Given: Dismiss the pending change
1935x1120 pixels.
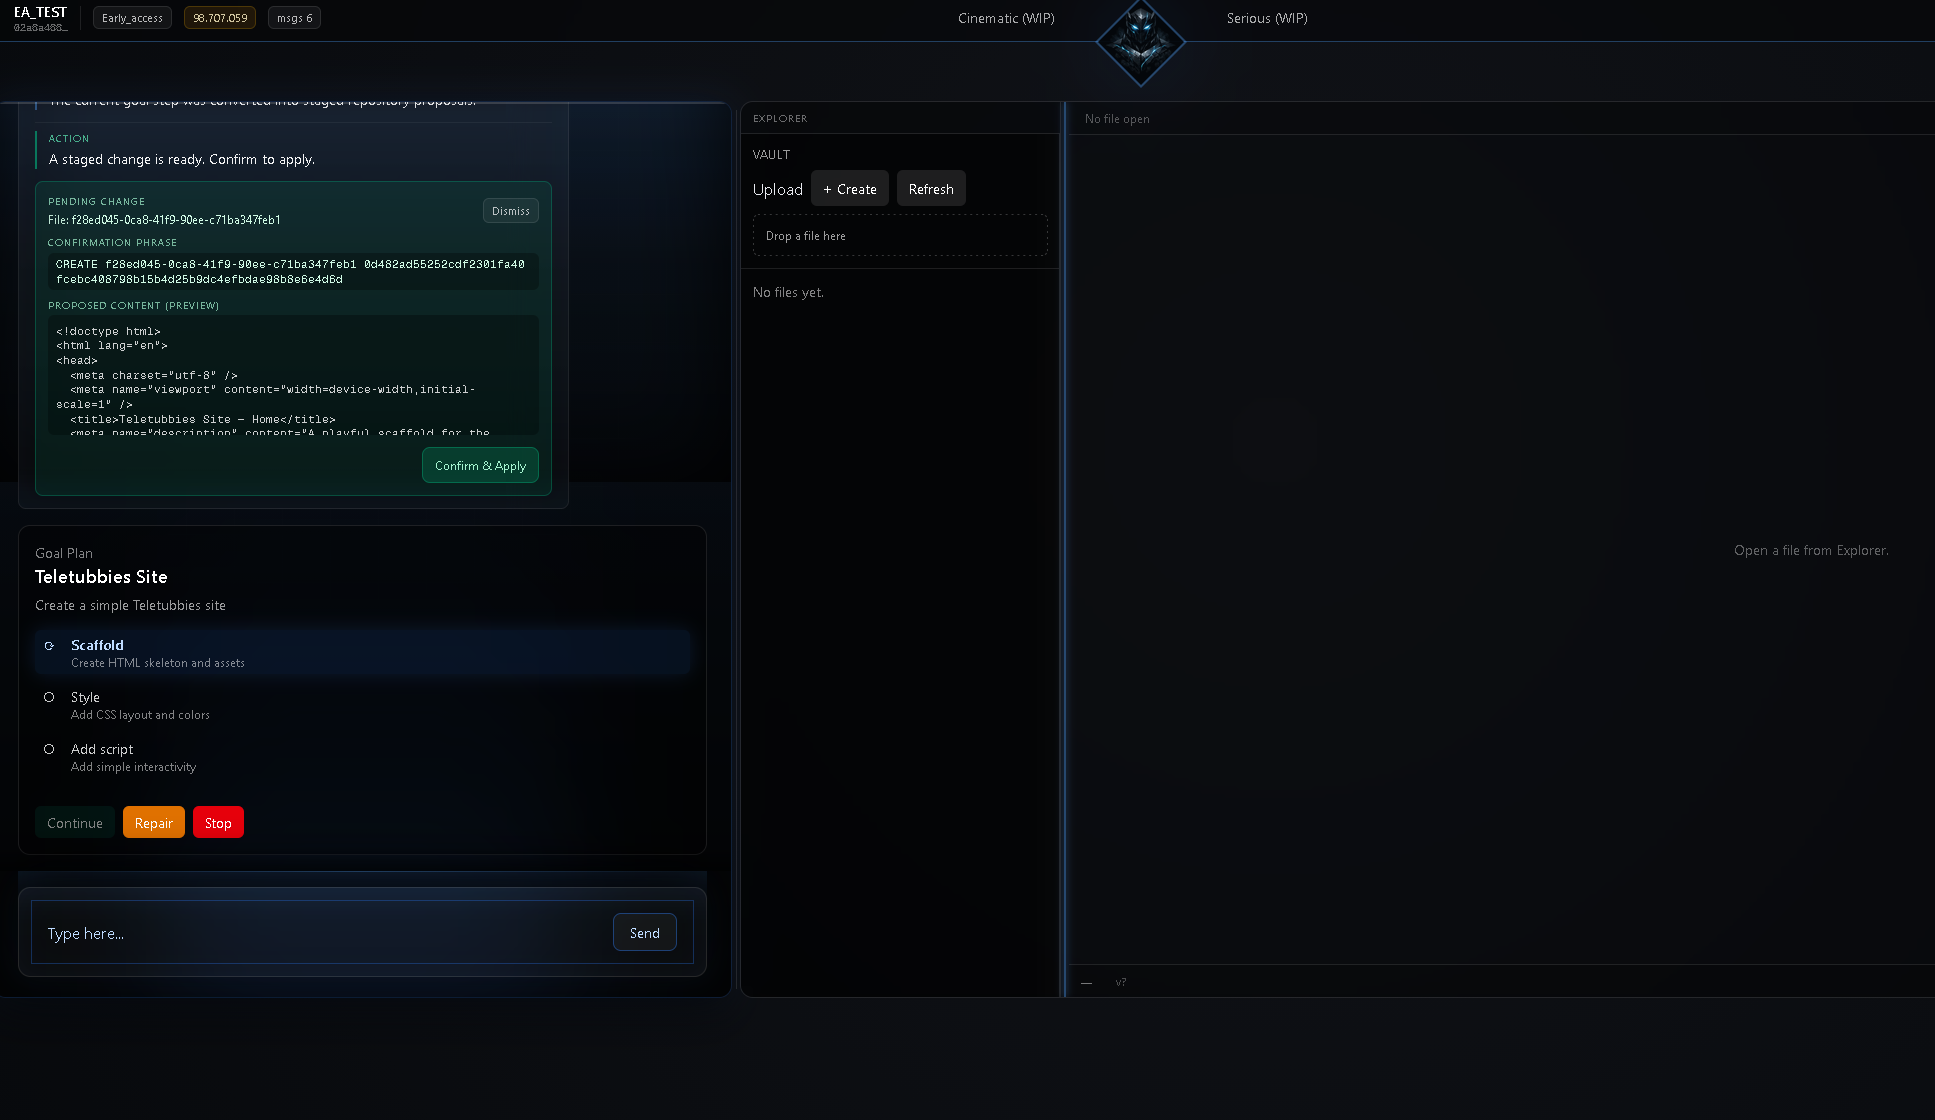Looking at the screenshot, I should (x=510, y=211).
